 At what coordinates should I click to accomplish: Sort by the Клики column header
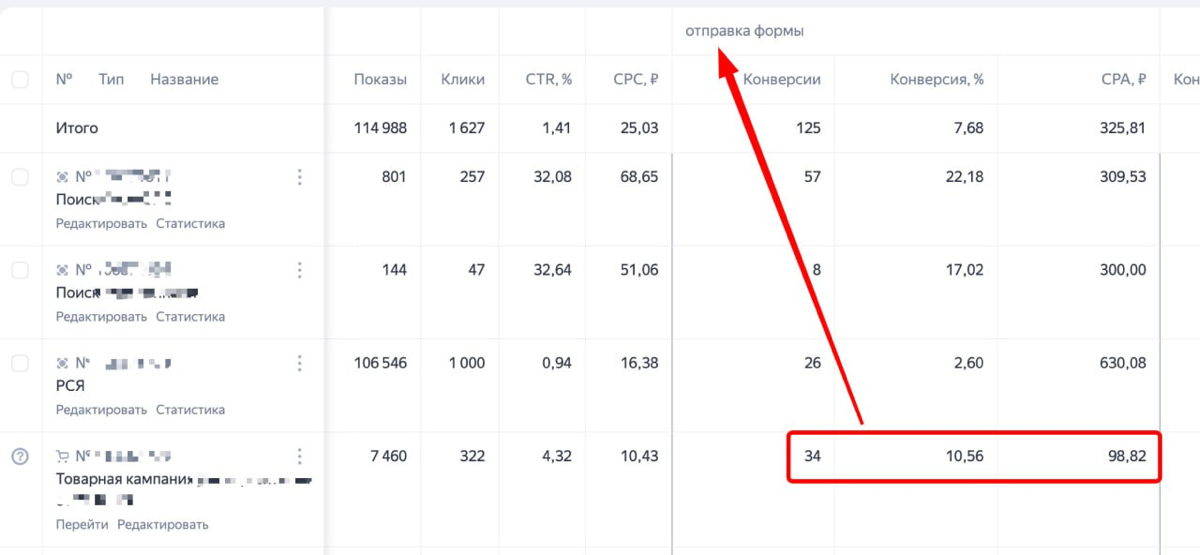pyautogui.click(x=463, y=80)
